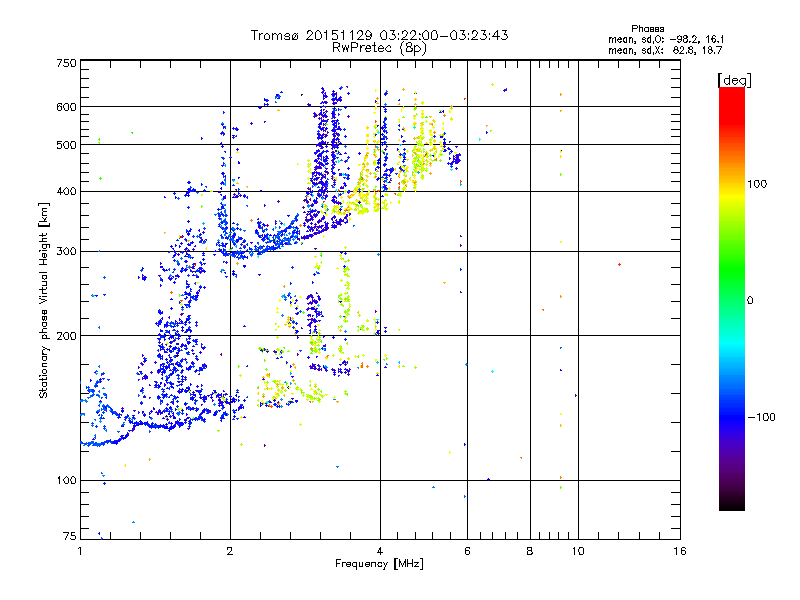Click the y-axis label 'Stationary phase Virtual Height [km]'
This screenshot has height=600, width=800.
click(44, 300)
